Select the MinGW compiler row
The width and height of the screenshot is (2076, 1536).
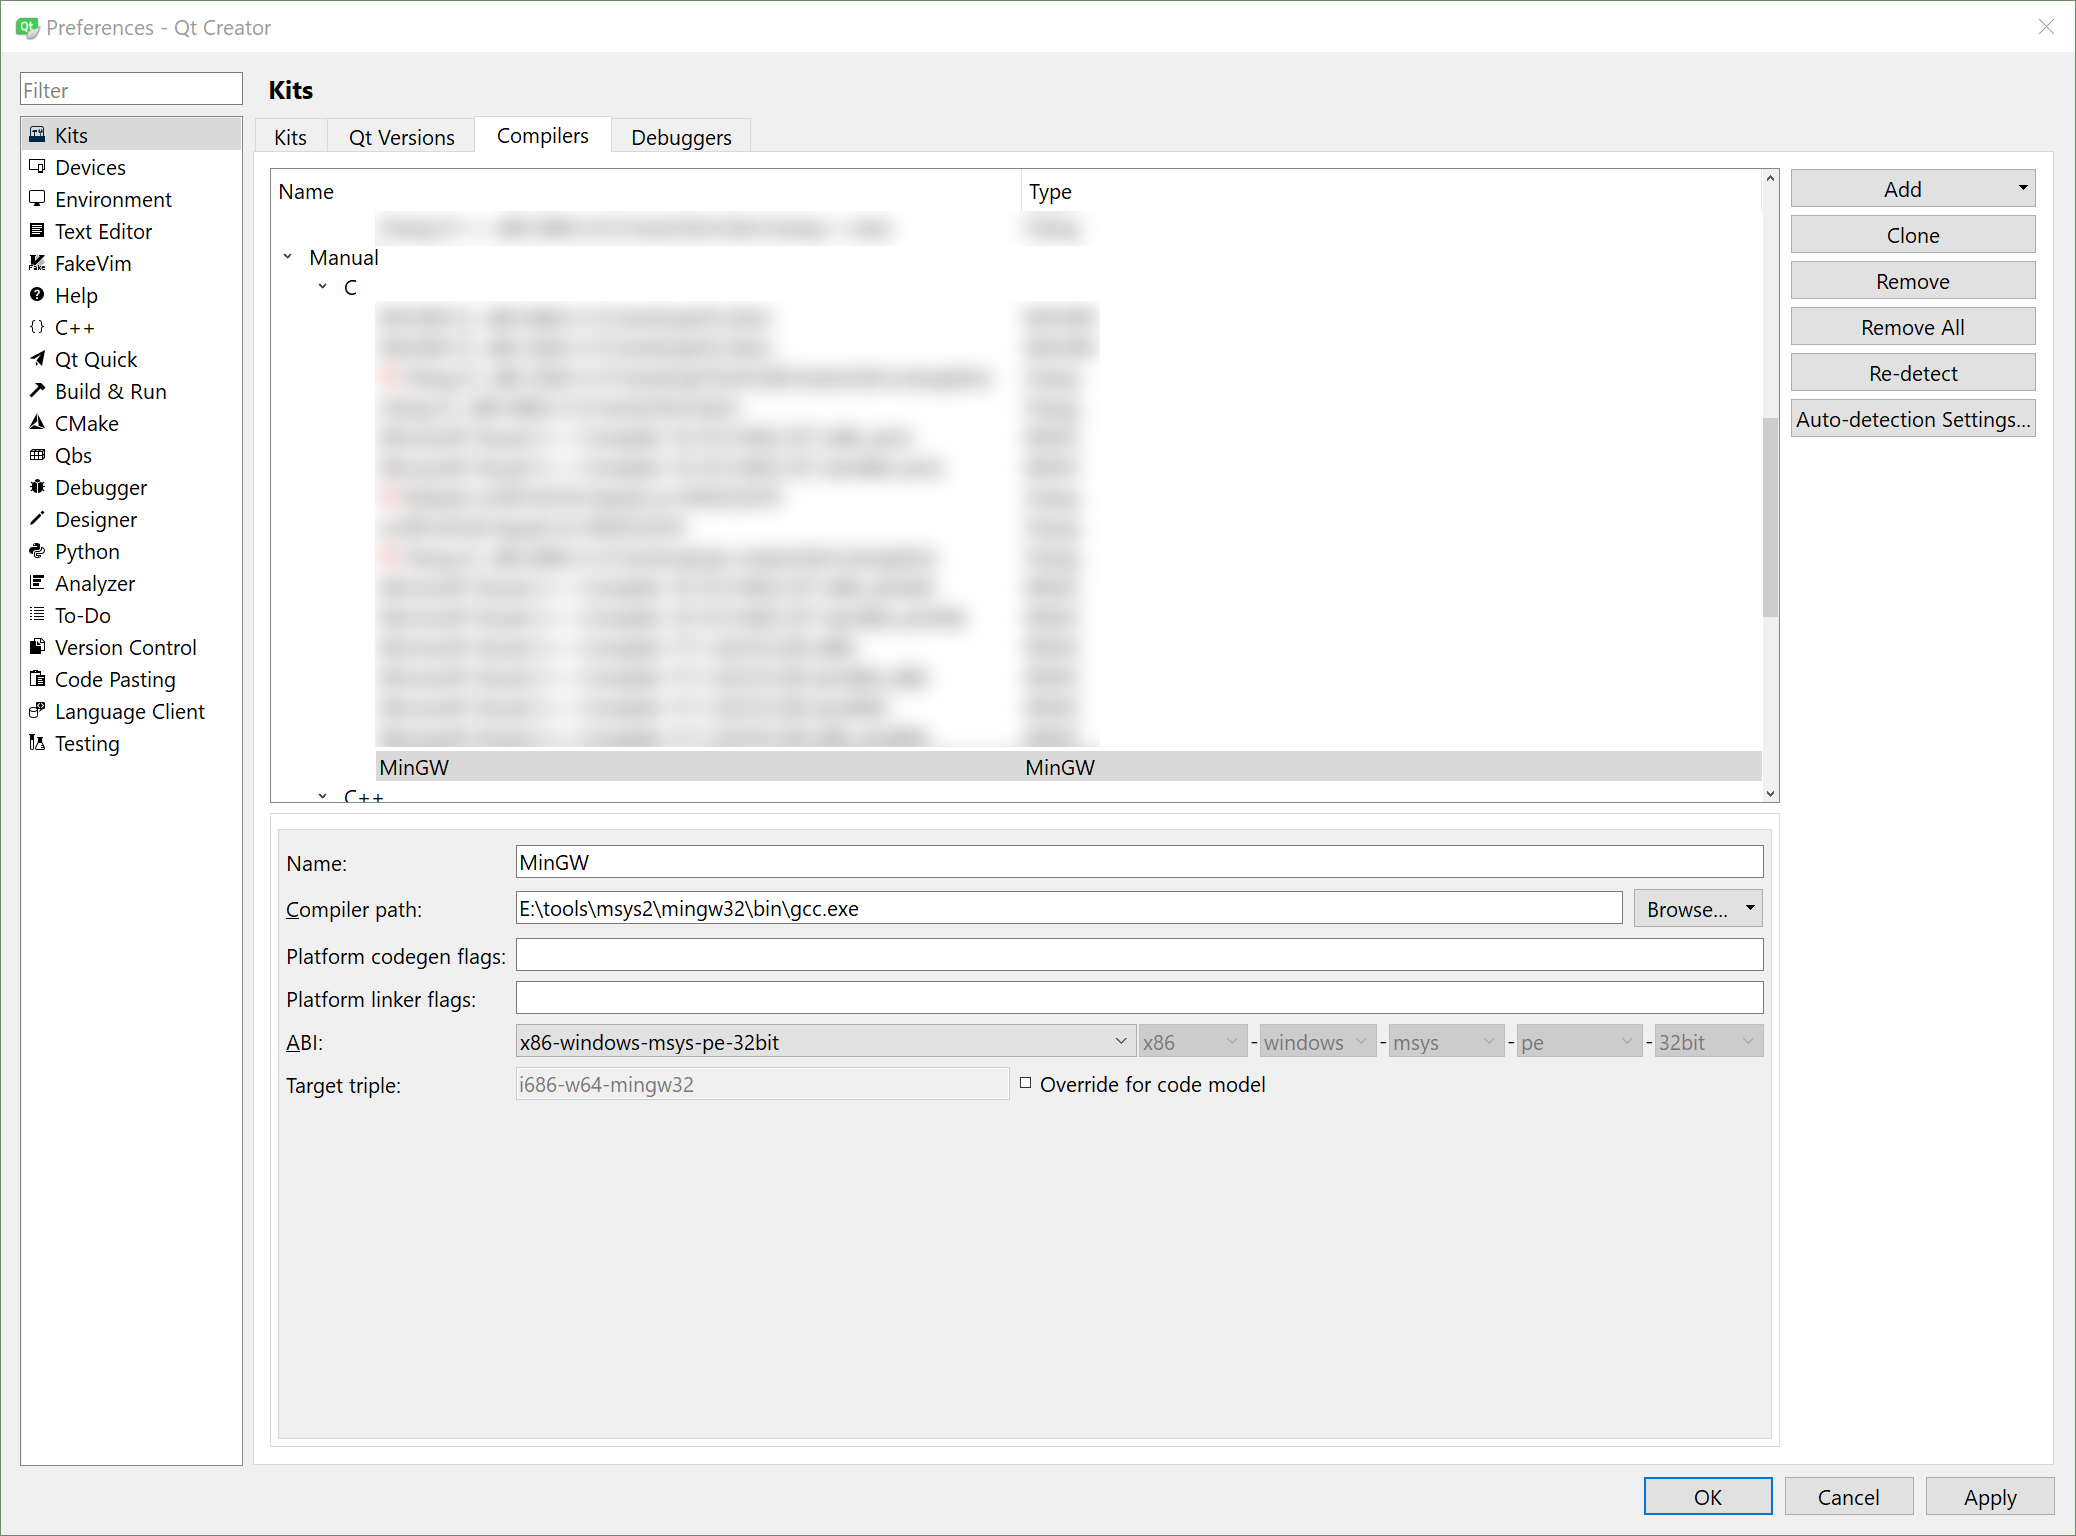pyautogui.click(x=1068, y=767)
